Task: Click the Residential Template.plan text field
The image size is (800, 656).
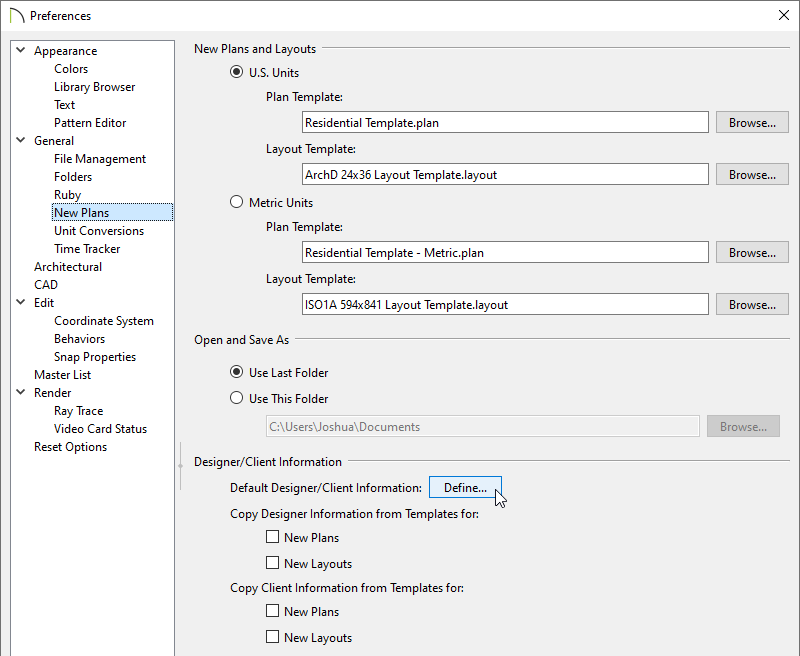Action: (505, 122)
